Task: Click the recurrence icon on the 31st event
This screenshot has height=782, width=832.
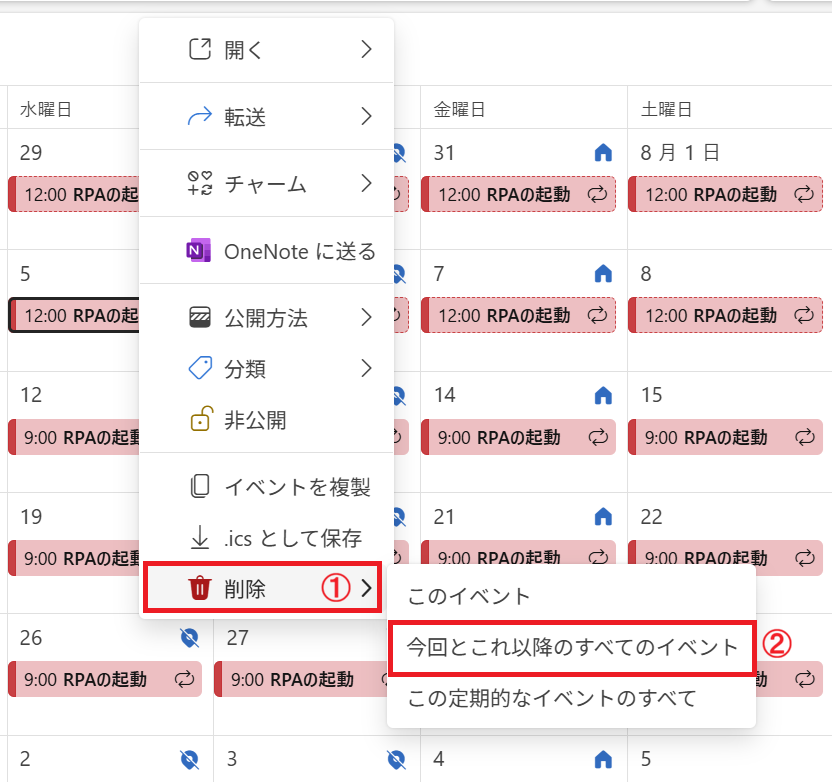Action: [597, 195]
